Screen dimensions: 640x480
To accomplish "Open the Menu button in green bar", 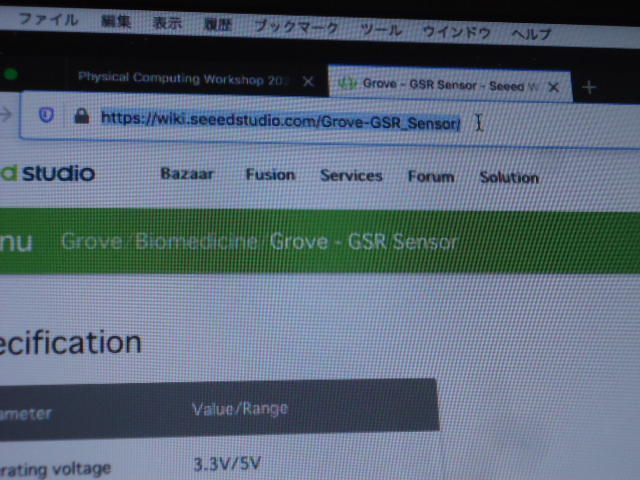I will tap(16, 242).
